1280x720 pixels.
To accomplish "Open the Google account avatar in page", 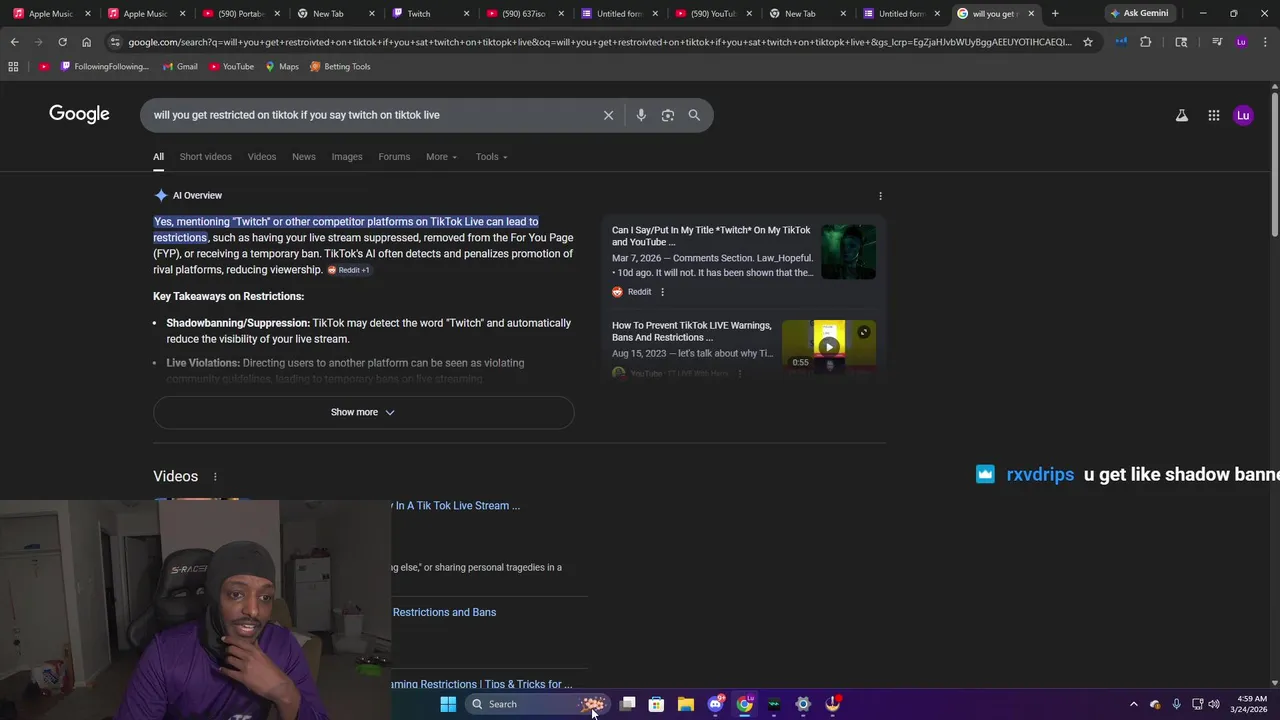I will (1243, 115).
